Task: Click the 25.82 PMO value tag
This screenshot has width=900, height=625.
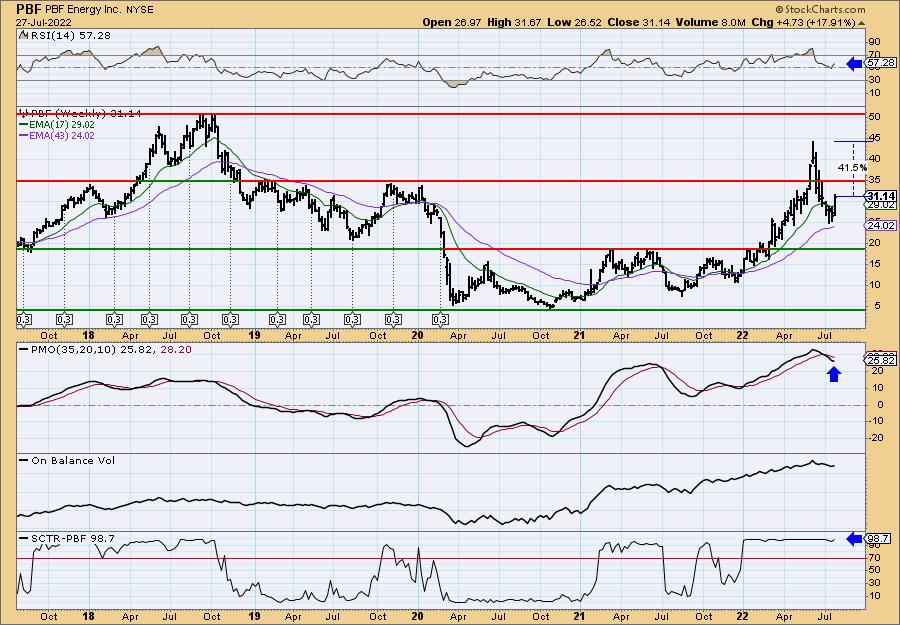Action: click(882, 360)
